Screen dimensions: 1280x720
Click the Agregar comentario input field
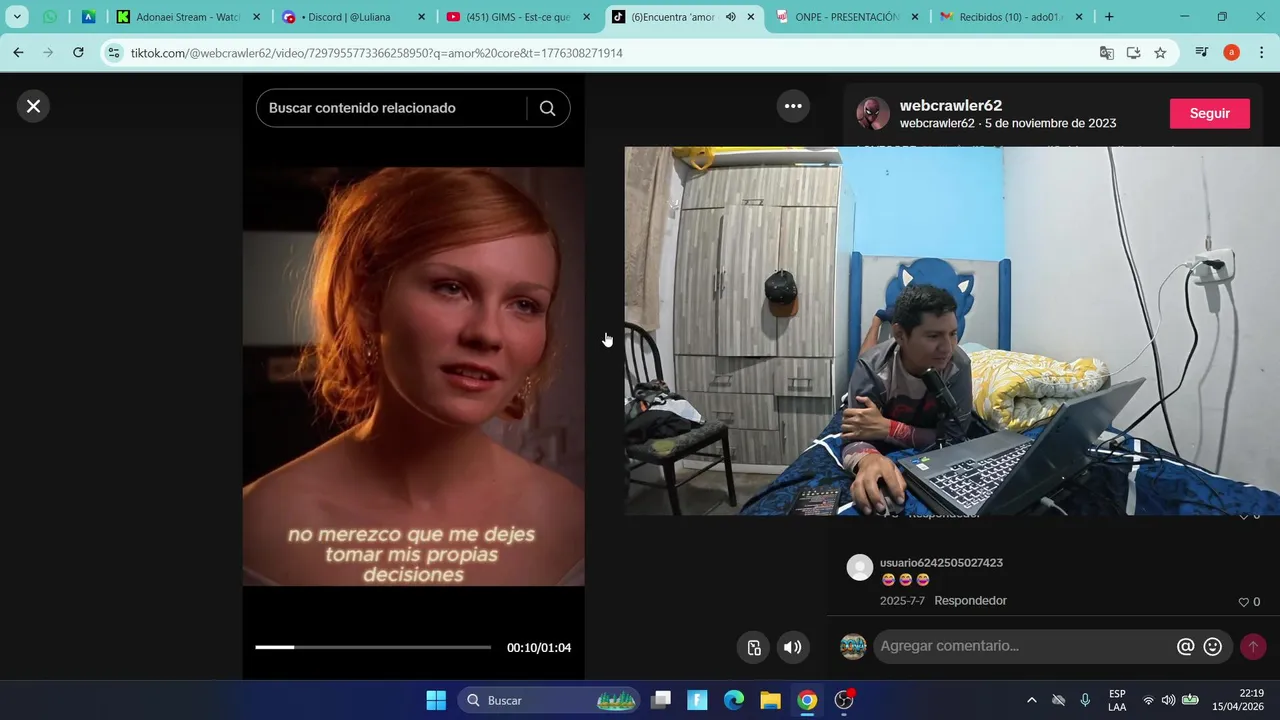[1023, 646]
